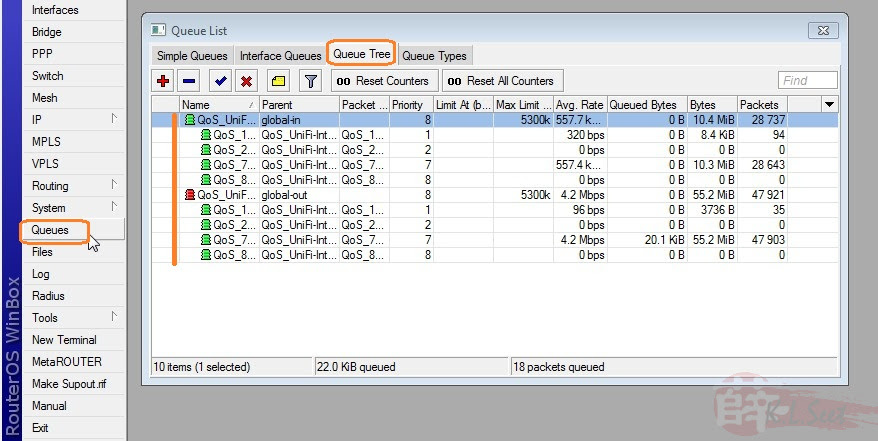Open Radius menu item
Viewport: 878px width, 441px height.
(73, 295)
